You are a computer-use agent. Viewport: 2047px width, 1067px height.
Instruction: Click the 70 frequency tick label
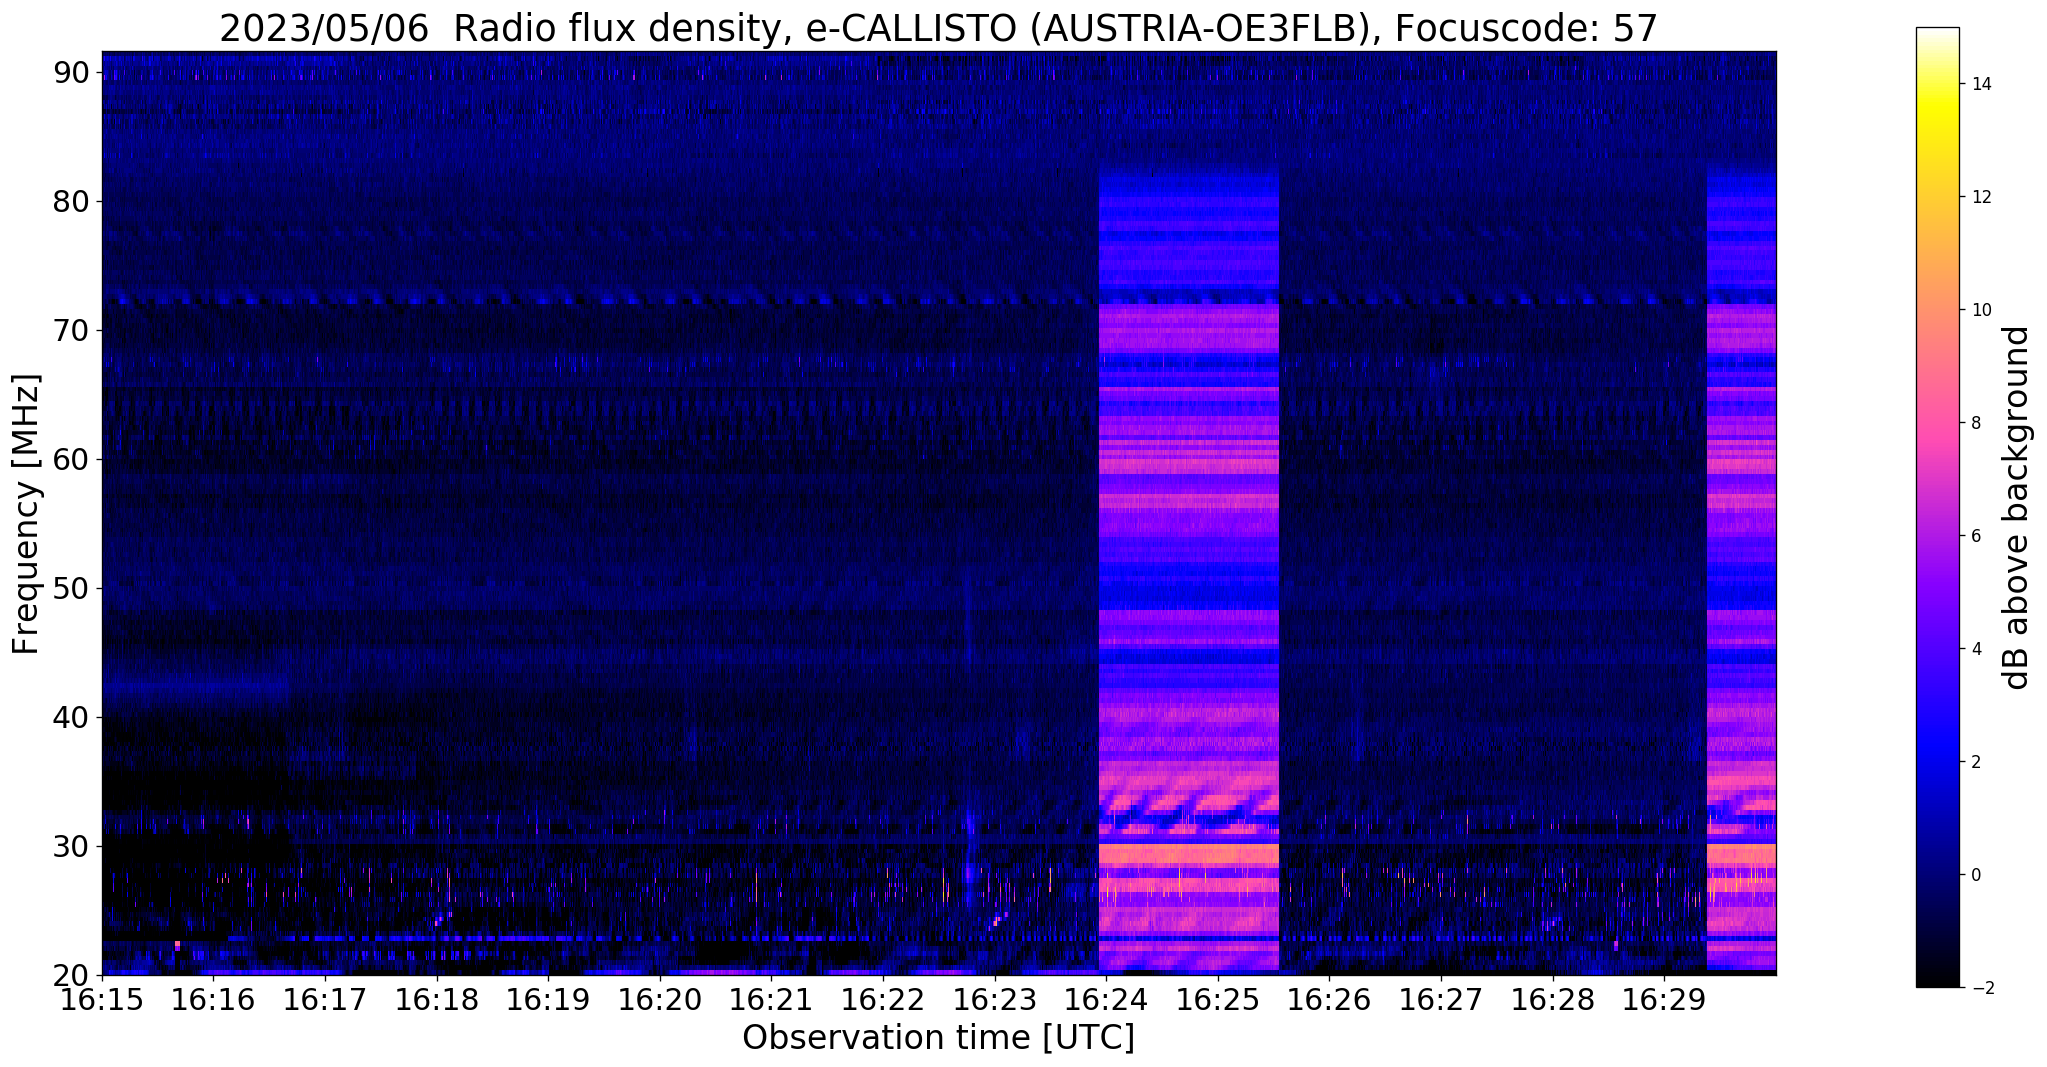[73, 331]
